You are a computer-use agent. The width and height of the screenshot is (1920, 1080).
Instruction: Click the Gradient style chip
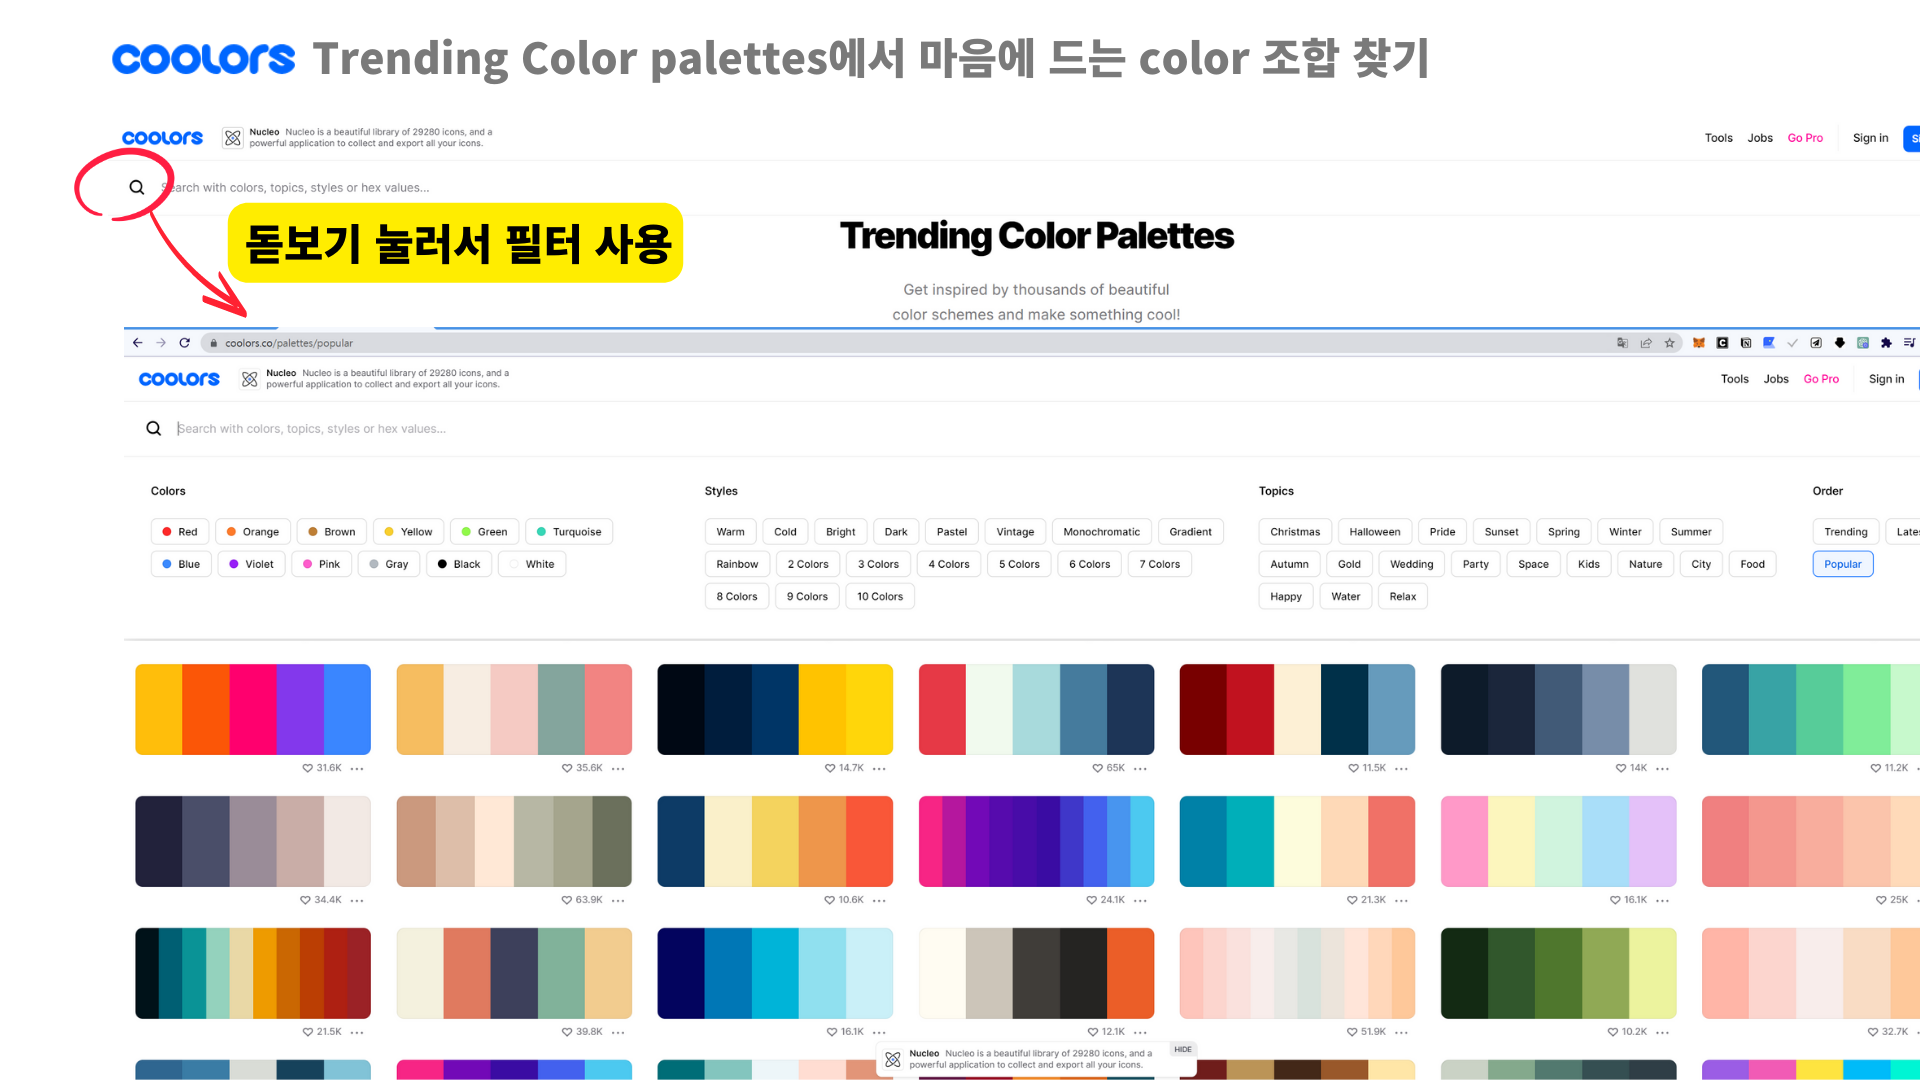point(1190,532)
